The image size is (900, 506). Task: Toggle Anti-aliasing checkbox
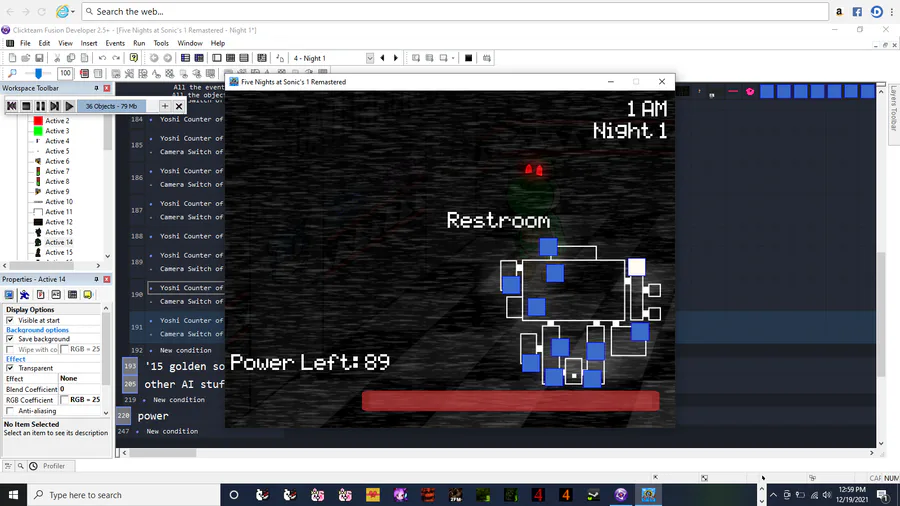(x=10, y=411)
